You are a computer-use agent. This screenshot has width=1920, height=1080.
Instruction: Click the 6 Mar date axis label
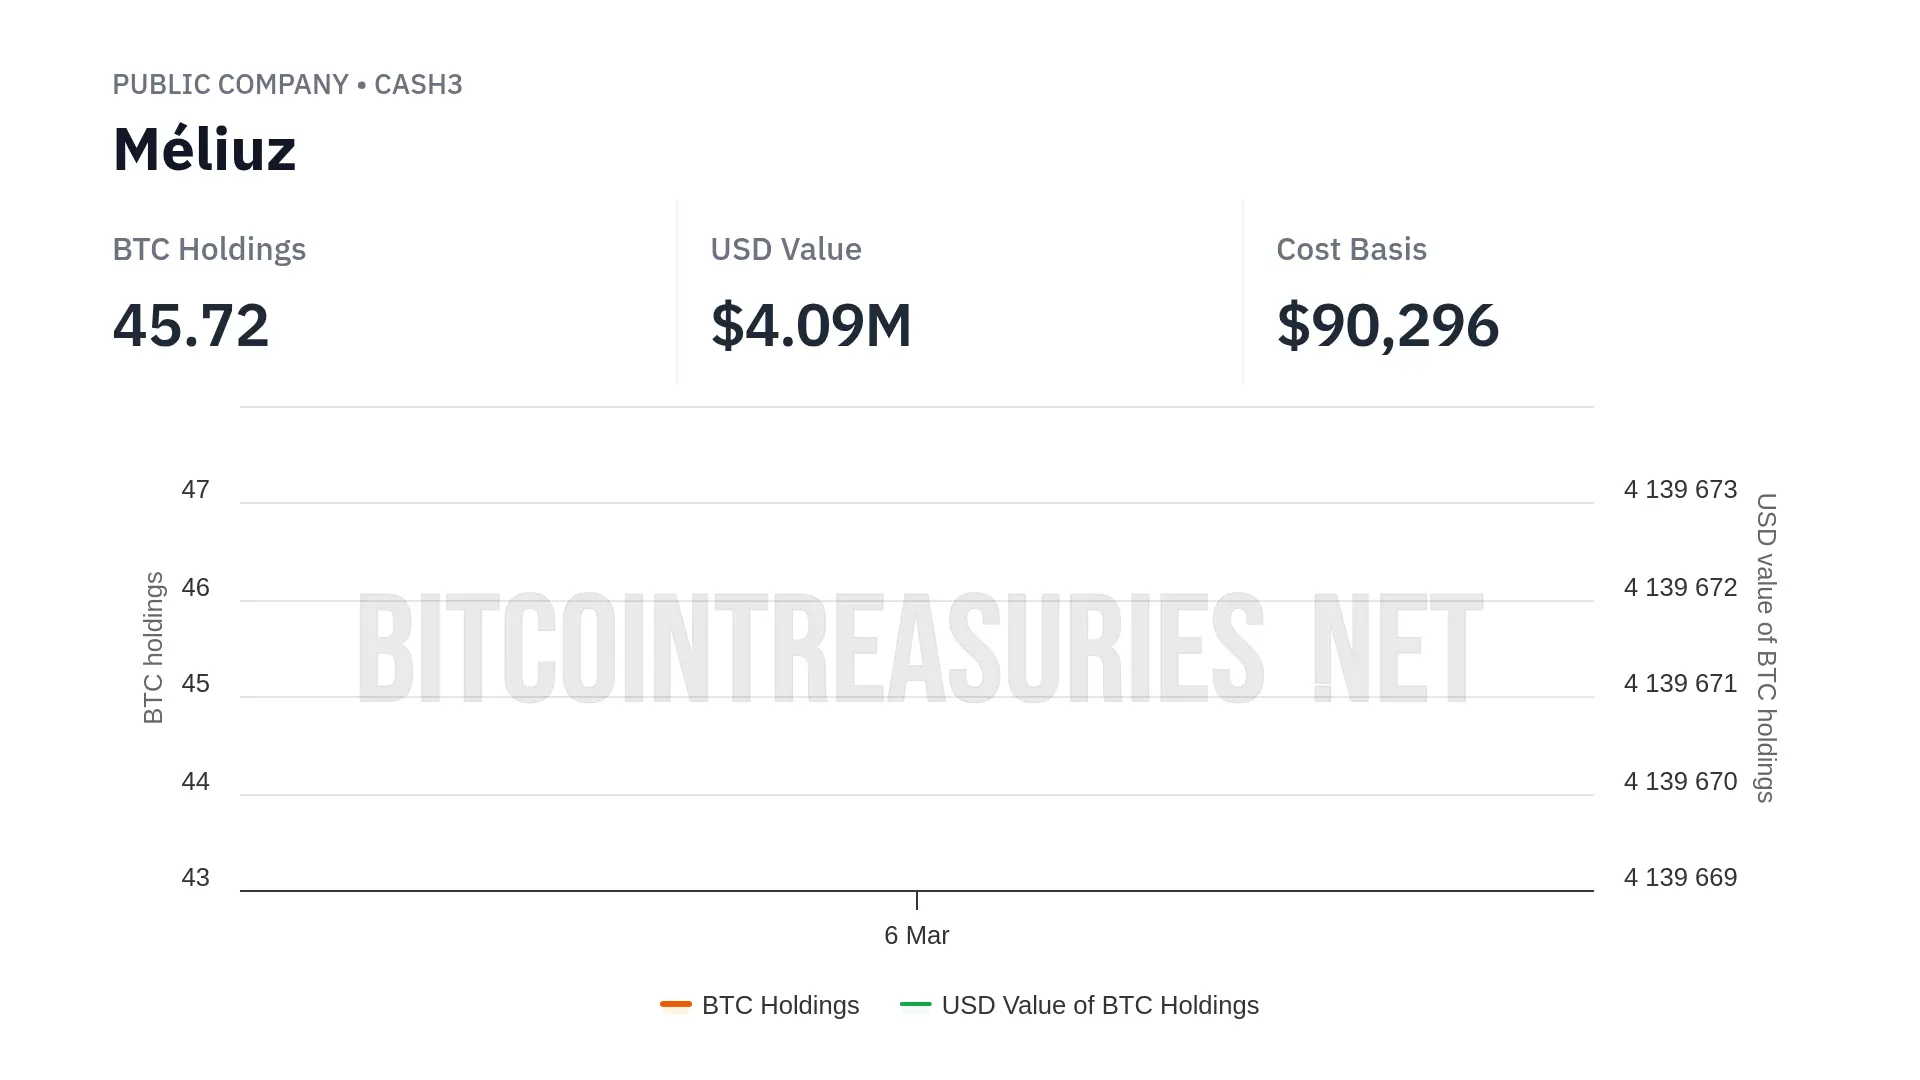click(916, 935)
